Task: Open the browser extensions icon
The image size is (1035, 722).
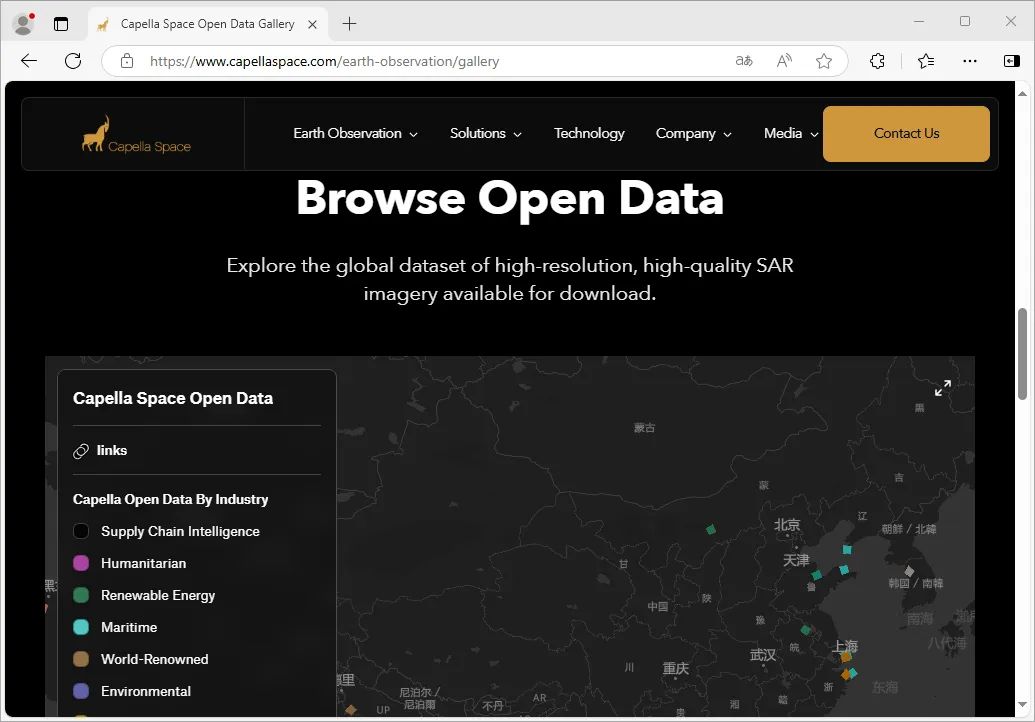Action: (x=877, y=61)
